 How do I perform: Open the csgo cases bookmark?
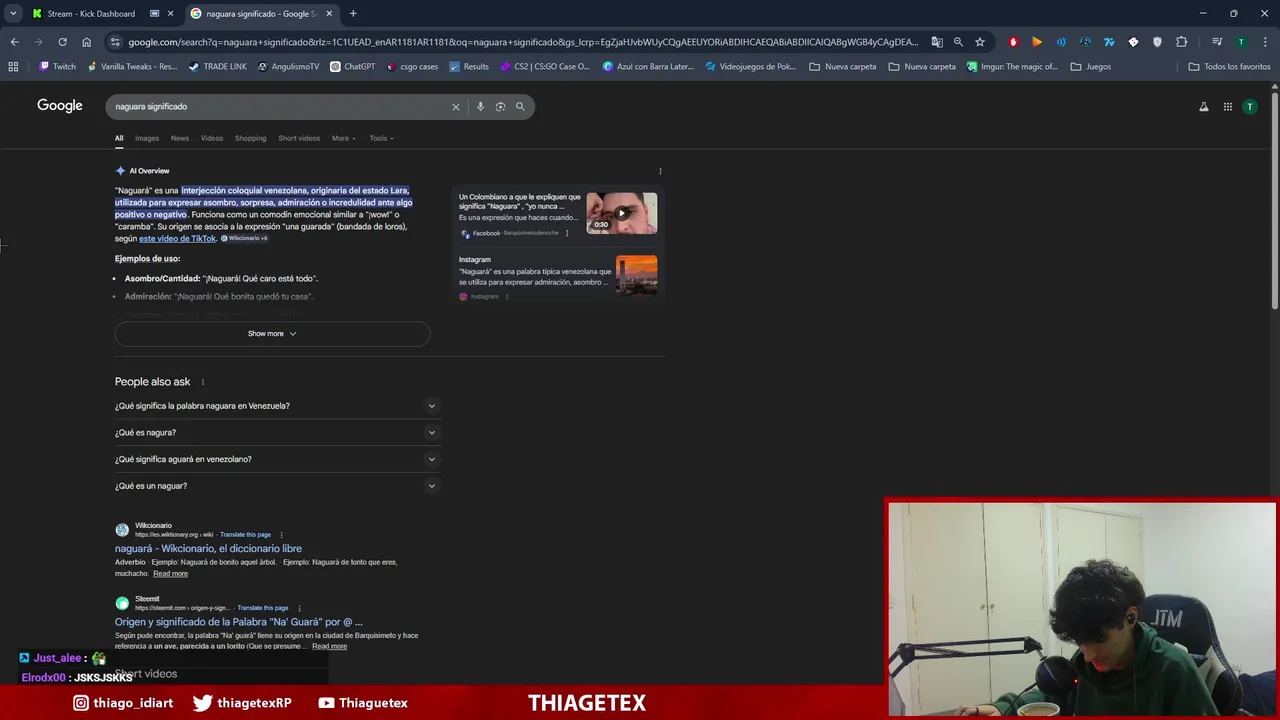(x=412, y=67)
